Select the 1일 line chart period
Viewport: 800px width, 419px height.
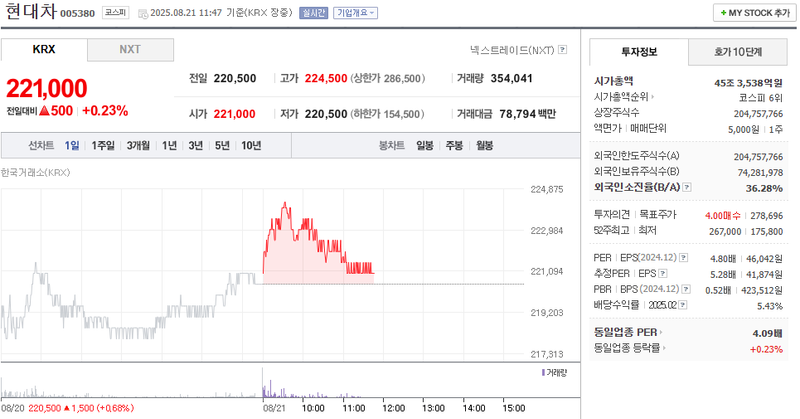pos(72,145)
